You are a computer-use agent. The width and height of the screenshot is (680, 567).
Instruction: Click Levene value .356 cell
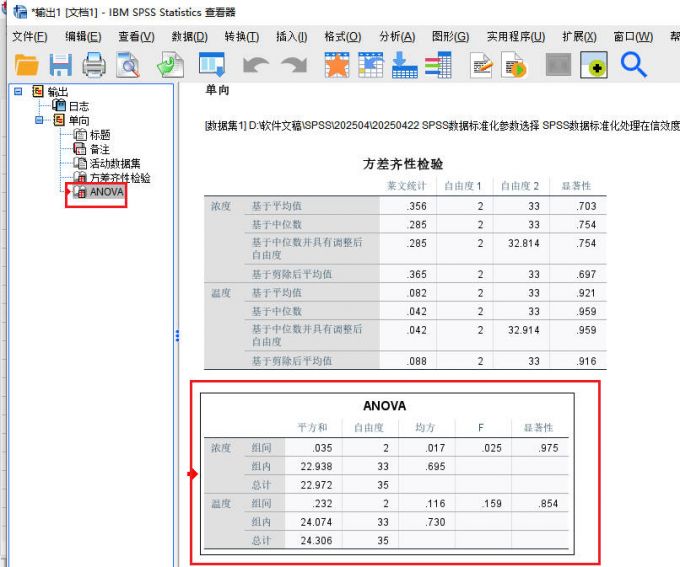pyautogui.click(x=417, y=206)
